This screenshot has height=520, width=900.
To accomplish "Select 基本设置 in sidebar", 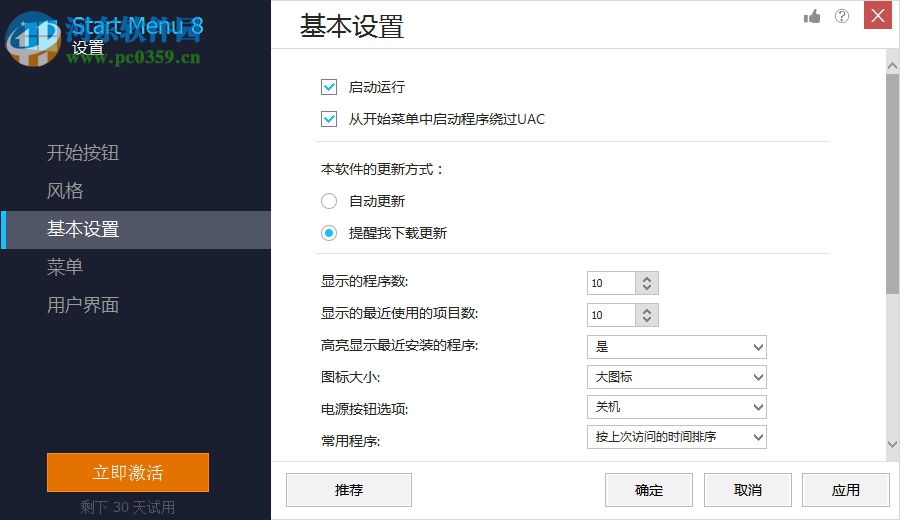I will [135, 230].
